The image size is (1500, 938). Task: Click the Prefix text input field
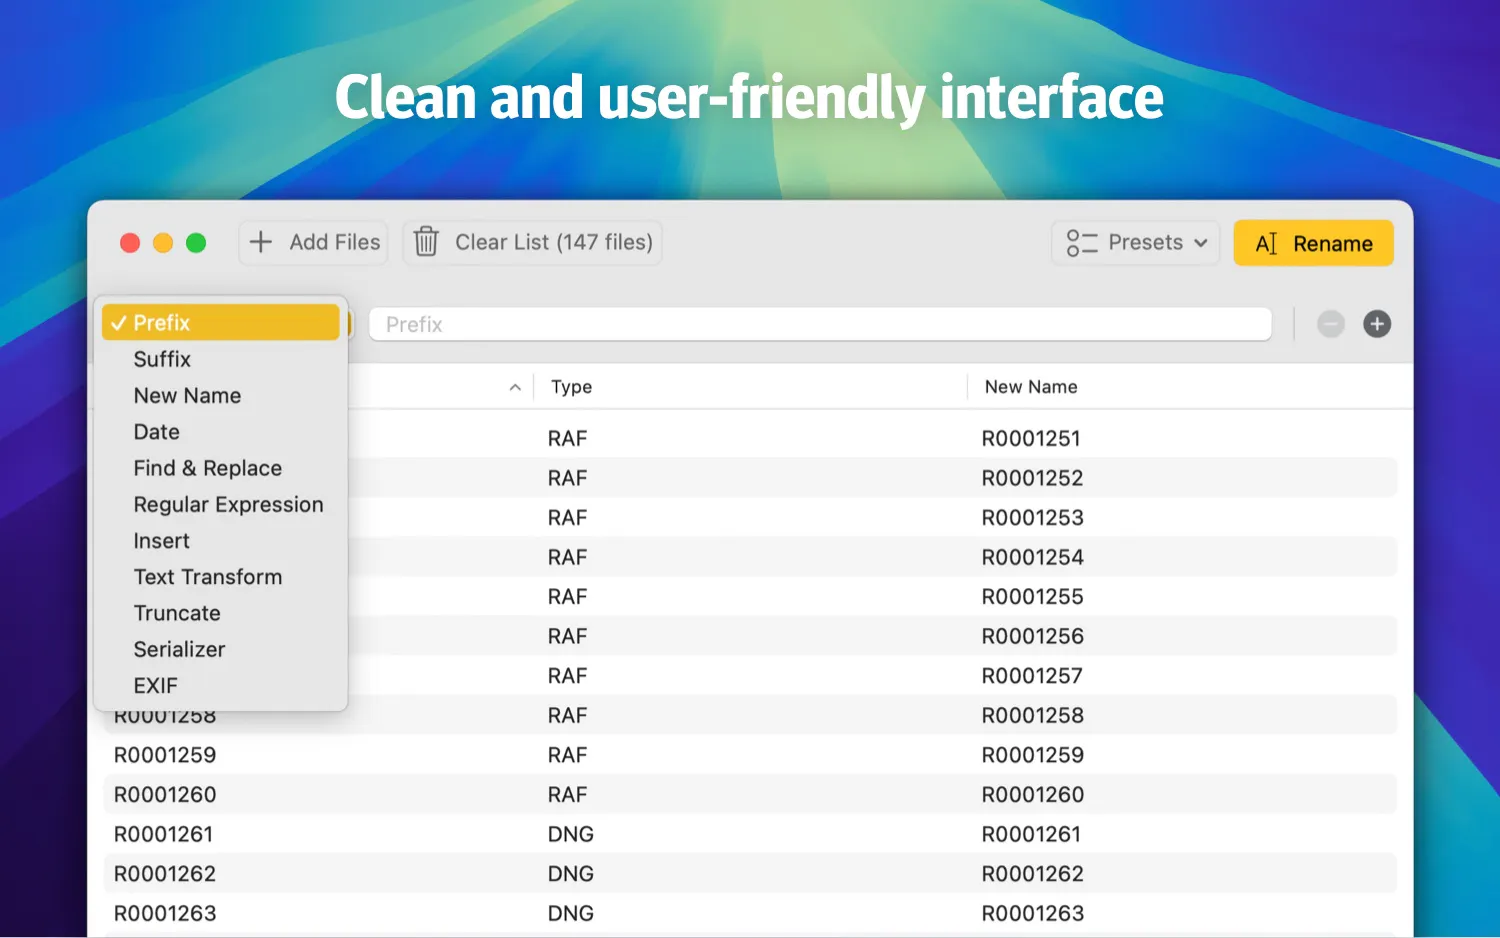[x=820, y=324]
